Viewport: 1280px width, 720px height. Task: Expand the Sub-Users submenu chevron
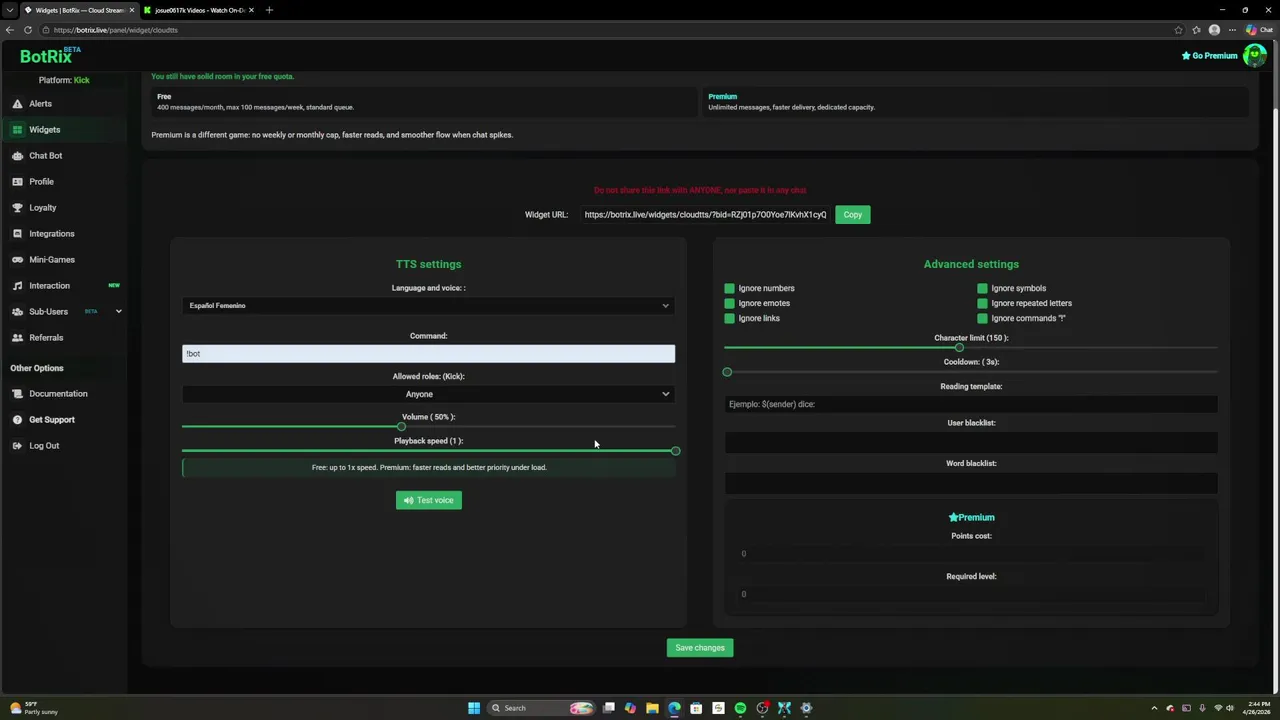coord(118,312)
